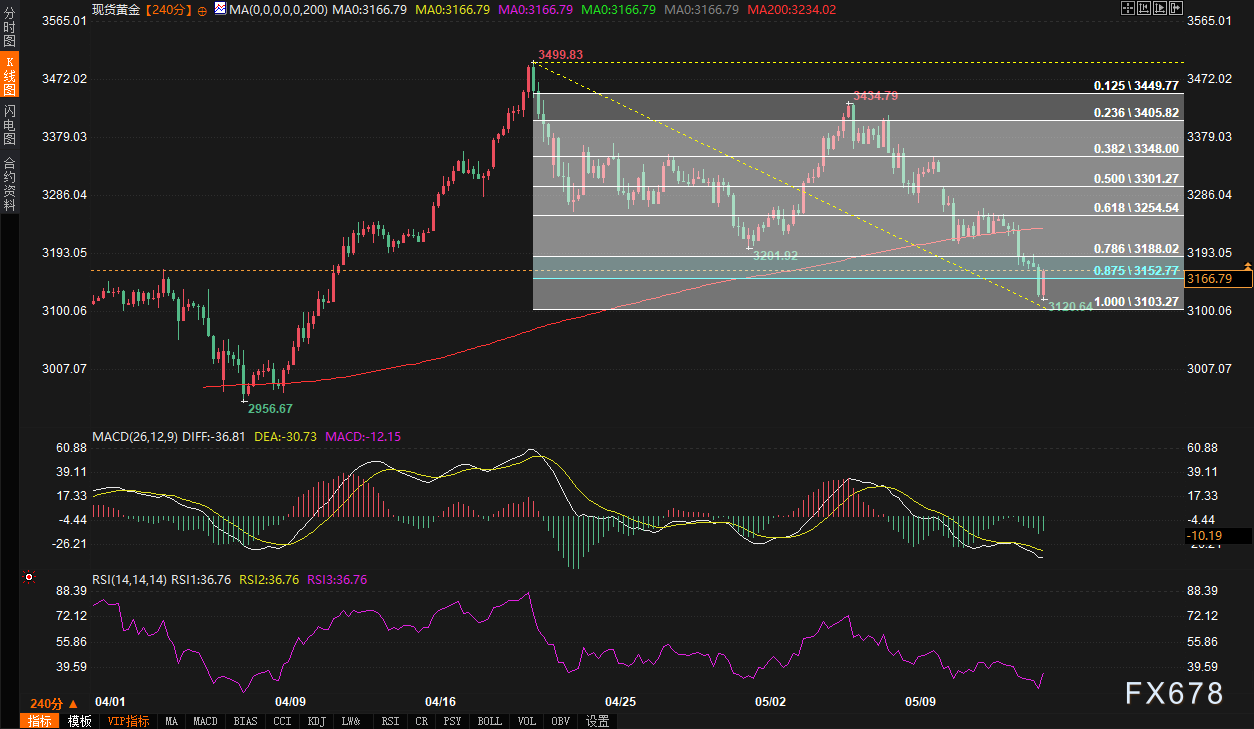Click the orange circle-plus icon beside 240分
1254x729 pixels.
point(203,9)
